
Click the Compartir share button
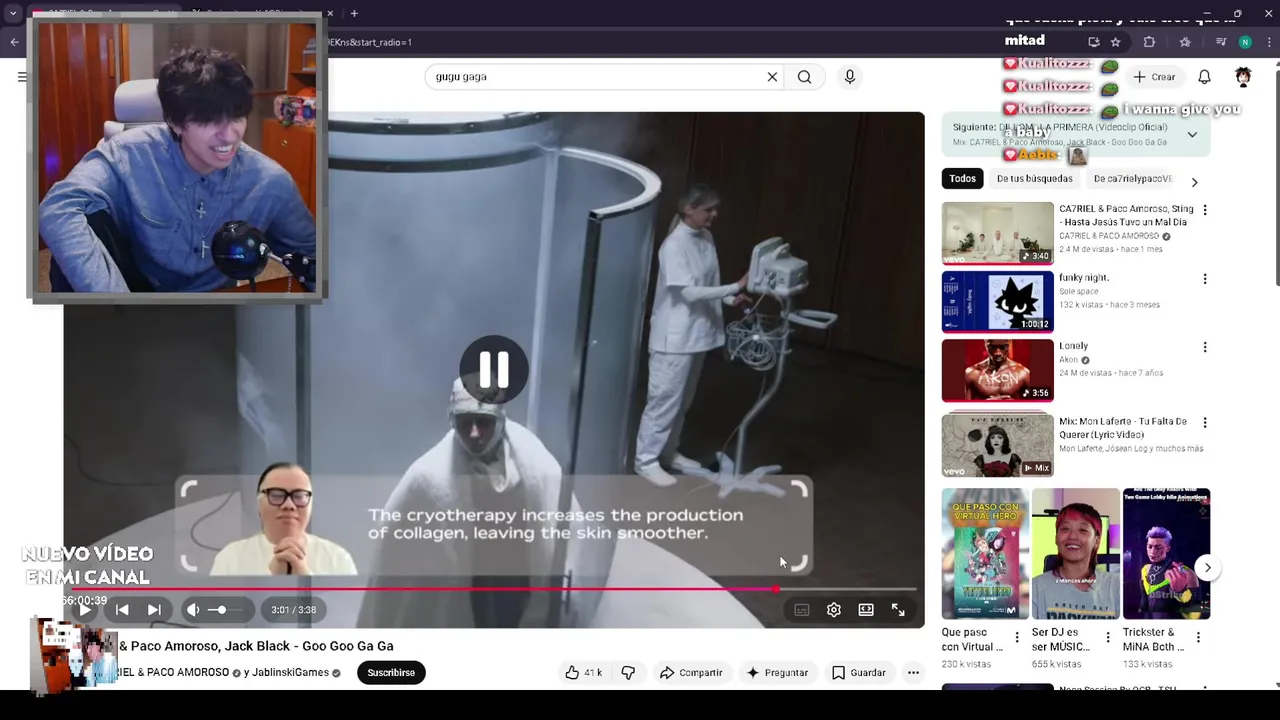tap(691, 673)
